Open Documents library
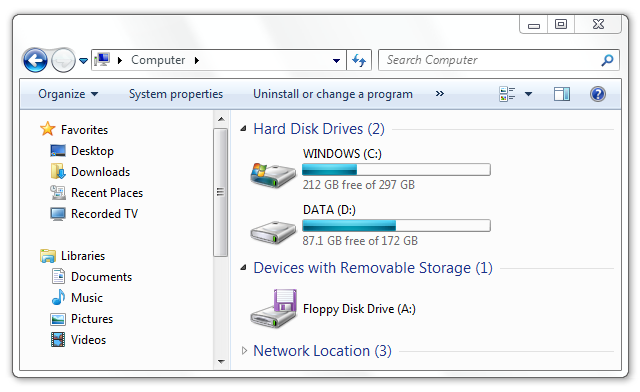This screenshot has height=392, width=640. [x=101, y=277]
